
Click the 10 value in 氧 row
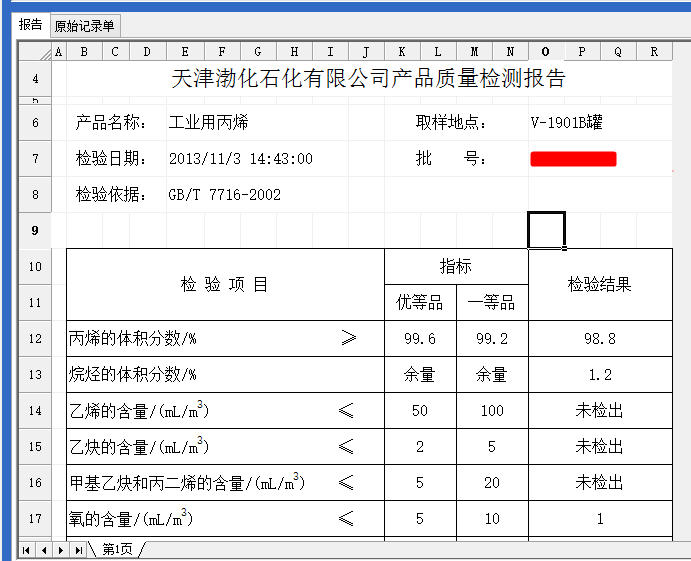click(492, 519)
